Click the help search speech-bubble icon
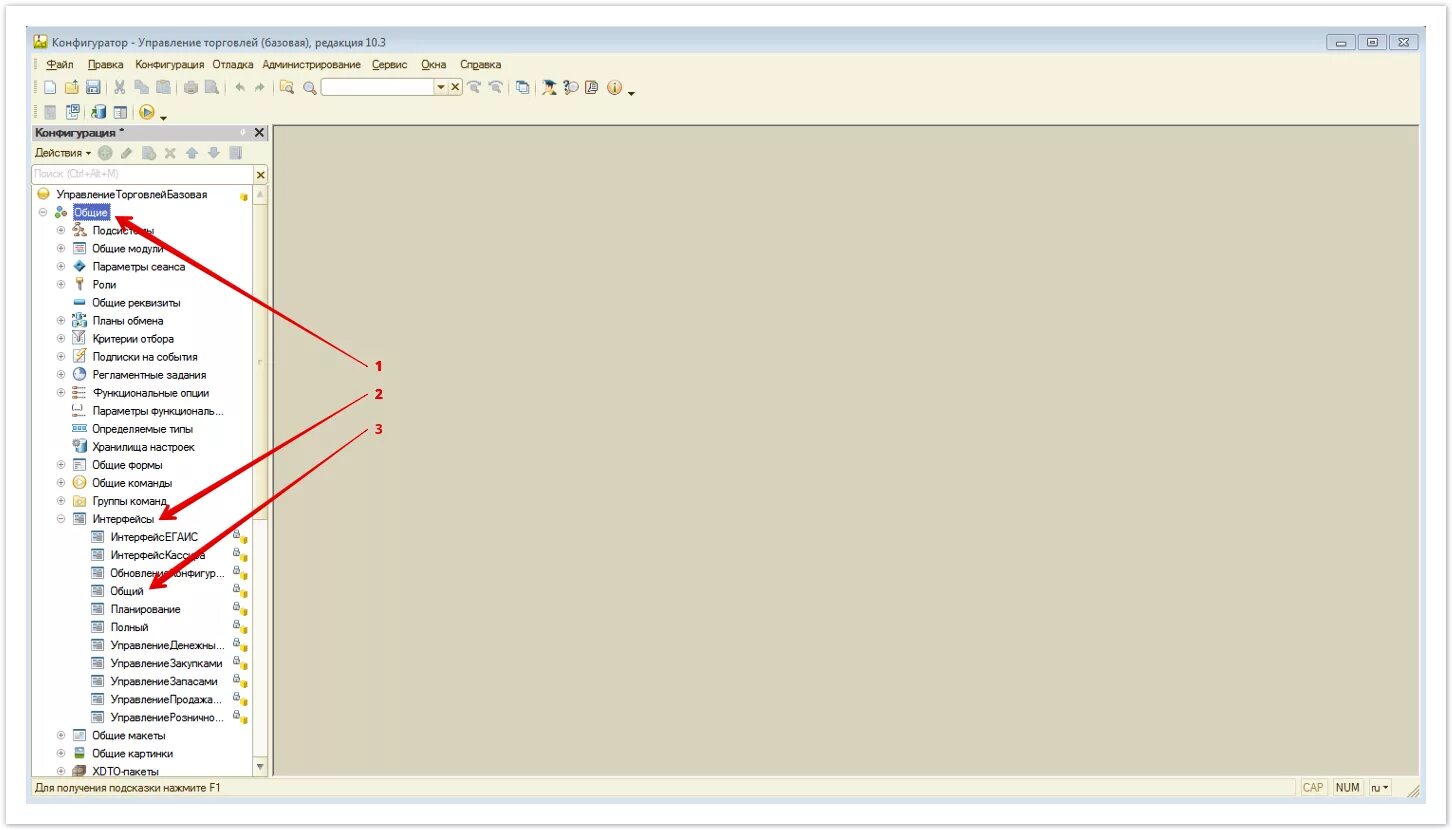Viewport: 1452px width, 830px height. point(571,87)
